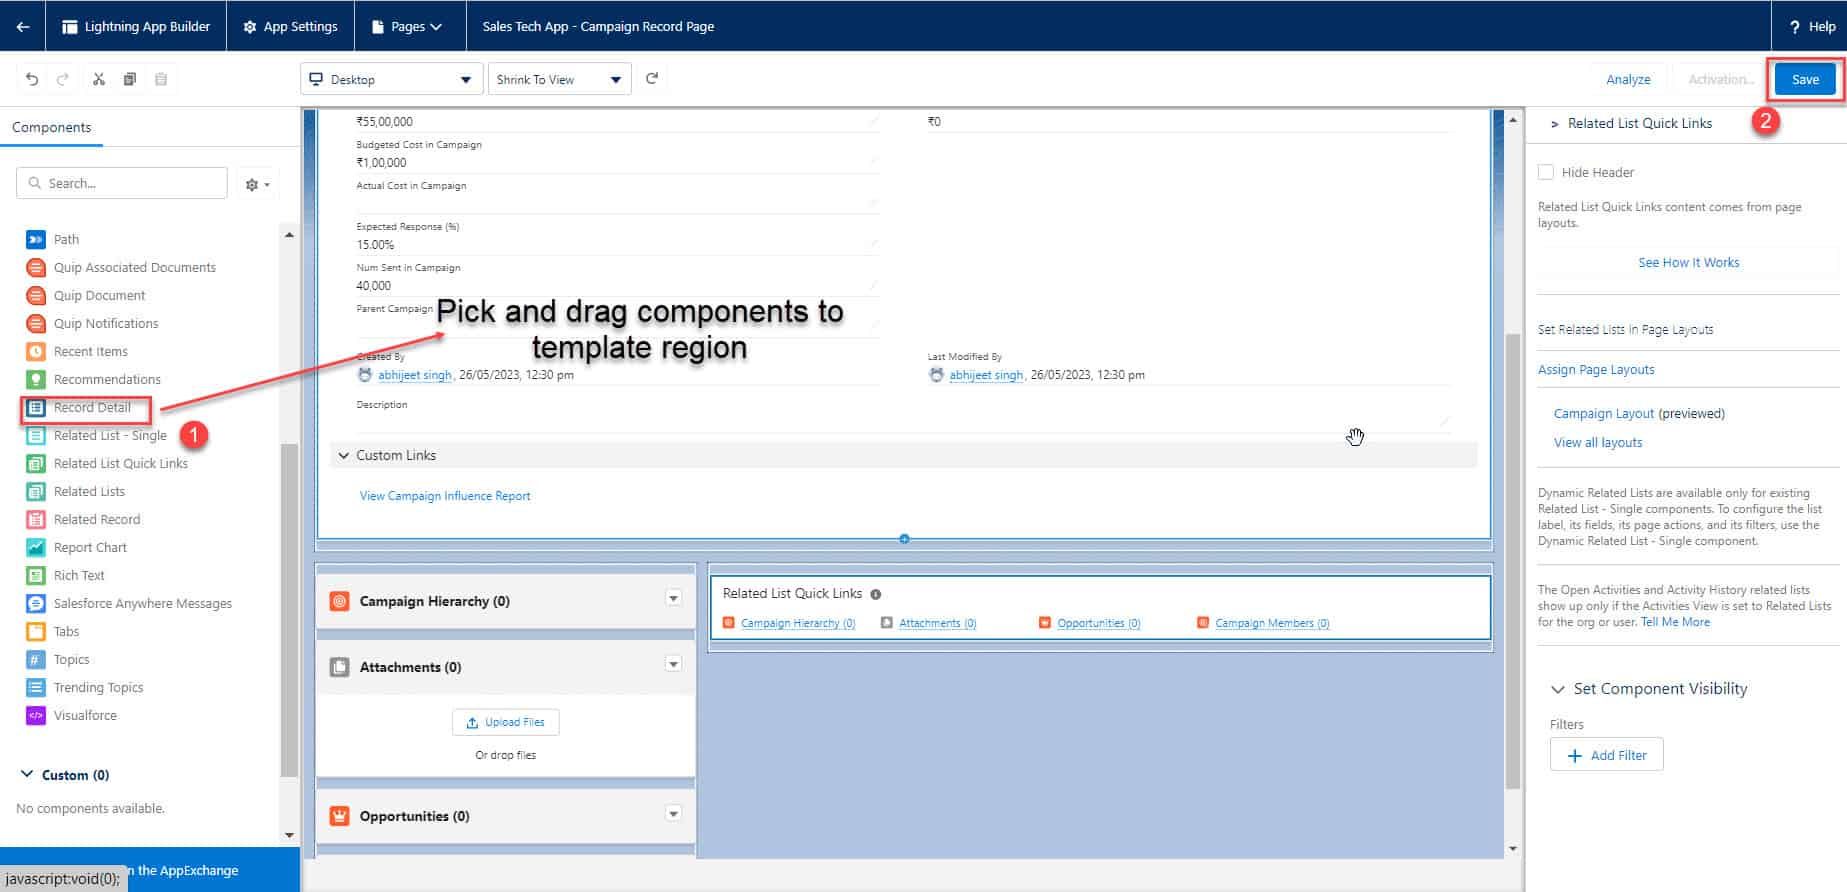Collapse the Custom Links section
Screen dimensions: 1847x892
pos(344,455)
